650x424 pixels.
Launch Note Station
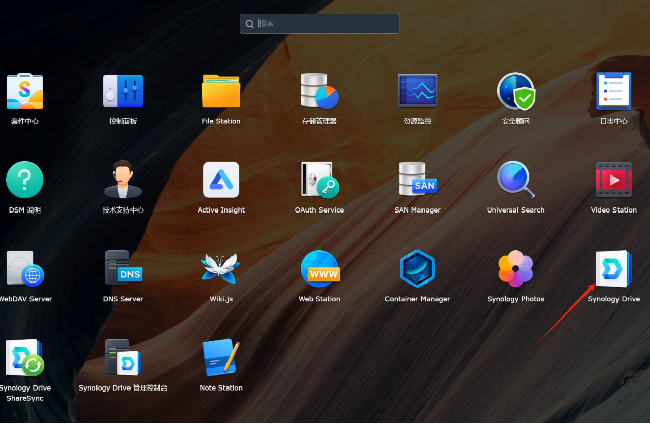click(221, 358)
